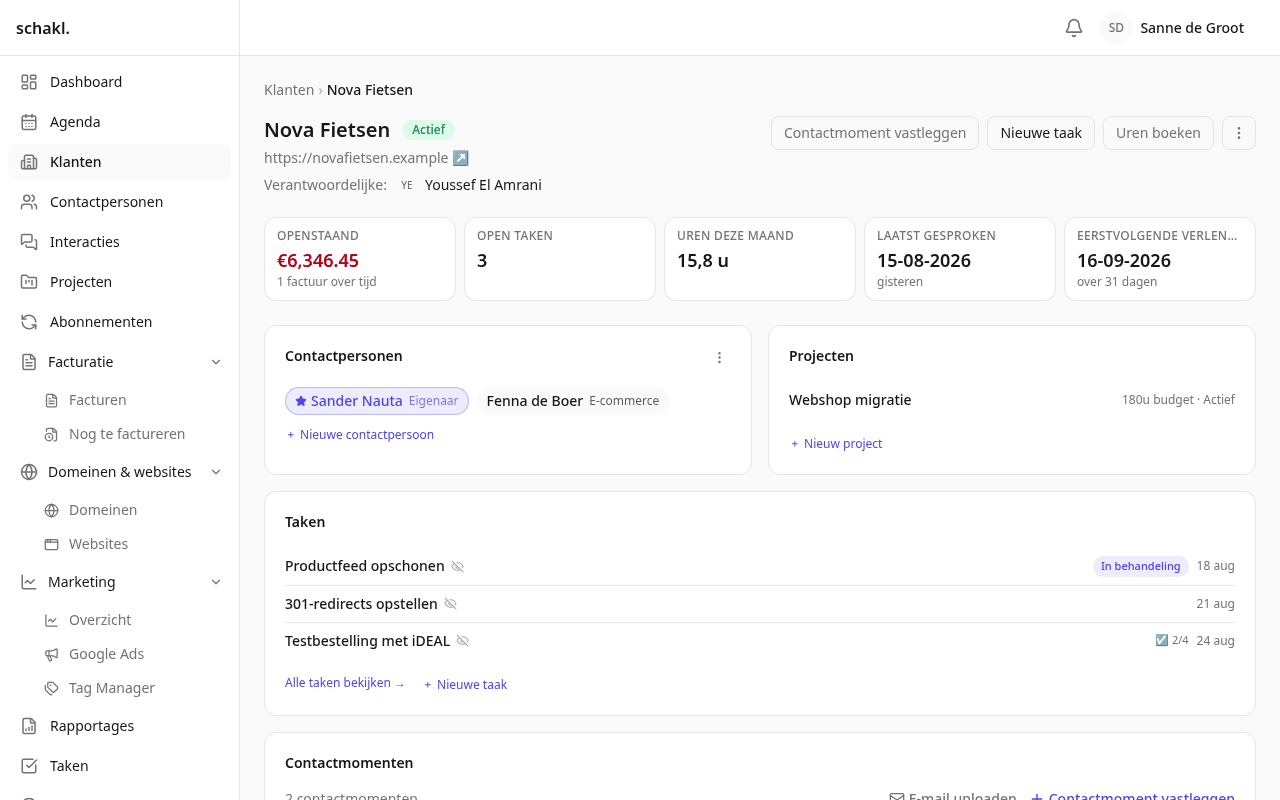1280x800 pixels.
Task: Click the Sander Nauta contact chip
Action: pos(377,401)
